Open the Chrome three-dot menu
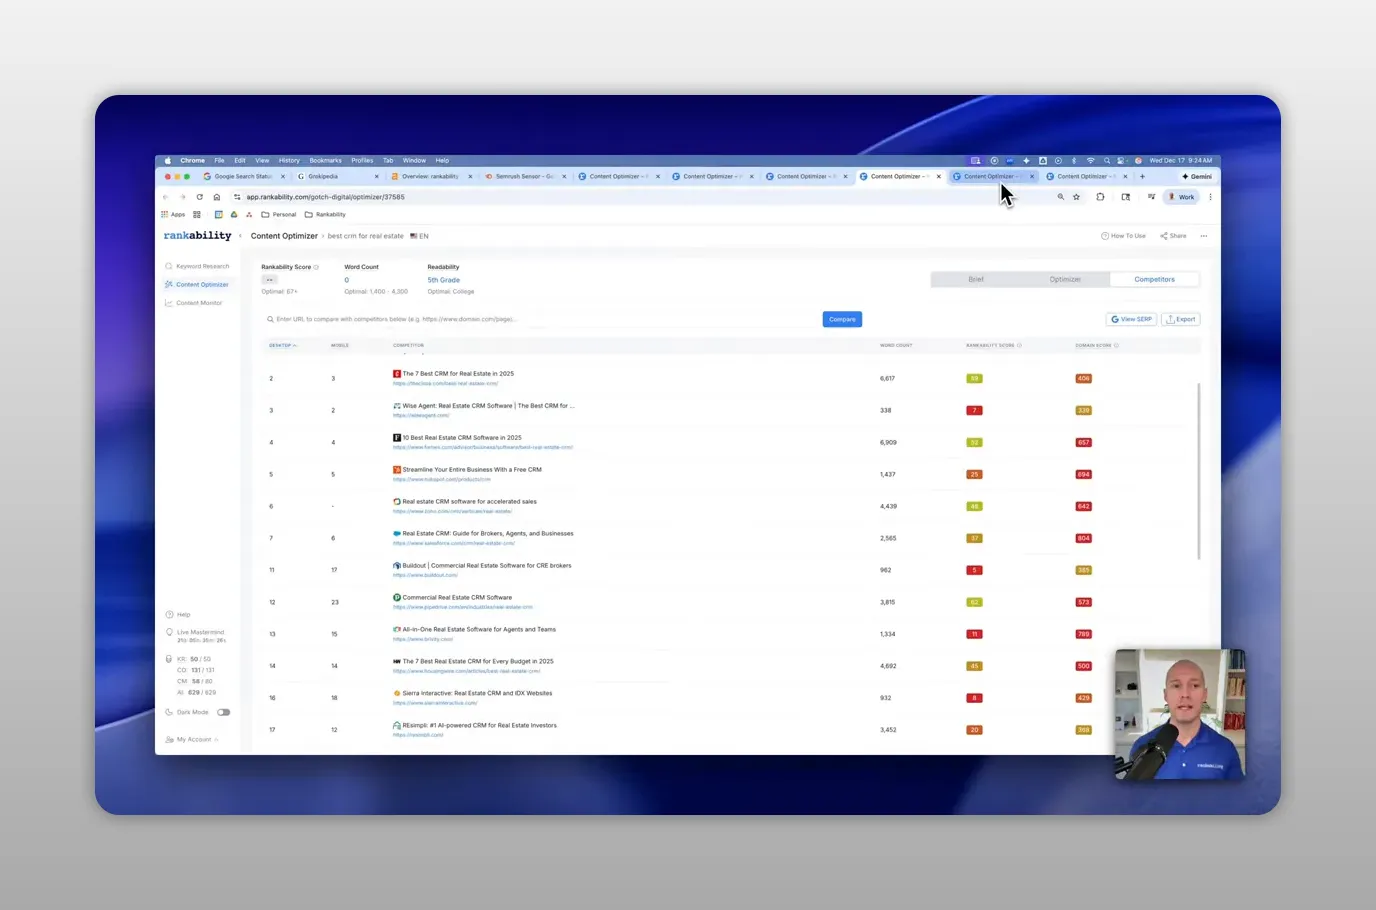 click(x=1210, y=197)
